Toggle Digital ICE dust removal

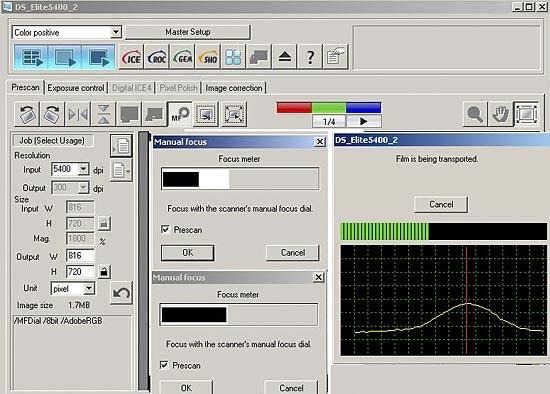coord(131,57)
